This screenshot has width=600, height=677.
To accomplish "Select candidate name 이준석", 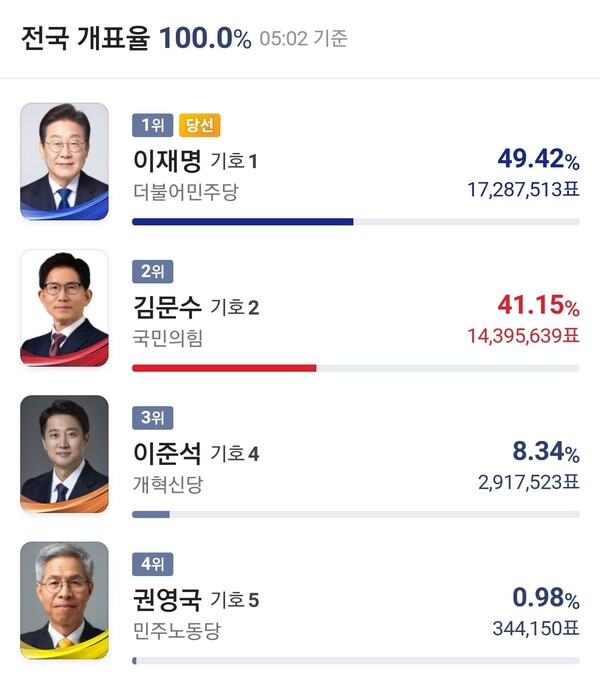I will [167, 453].
